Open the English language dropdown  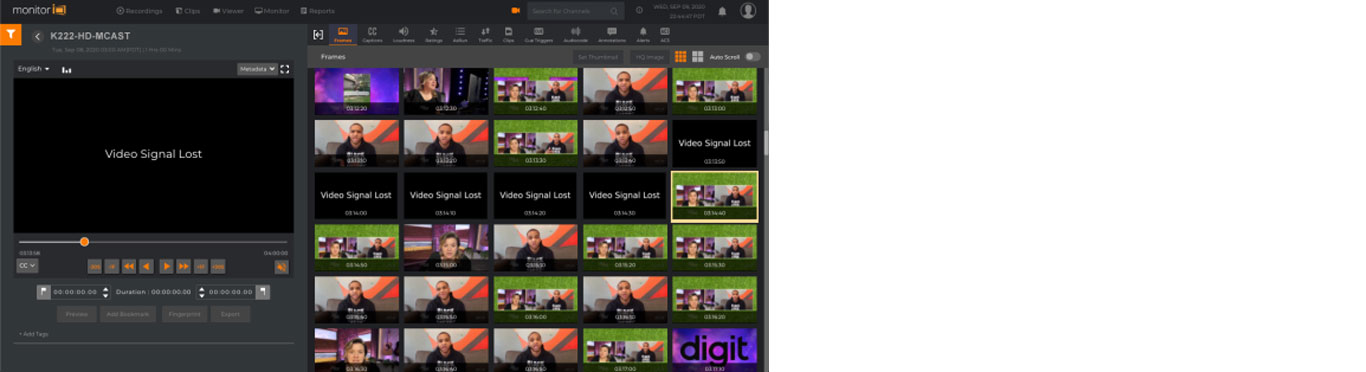click(34, 69)
